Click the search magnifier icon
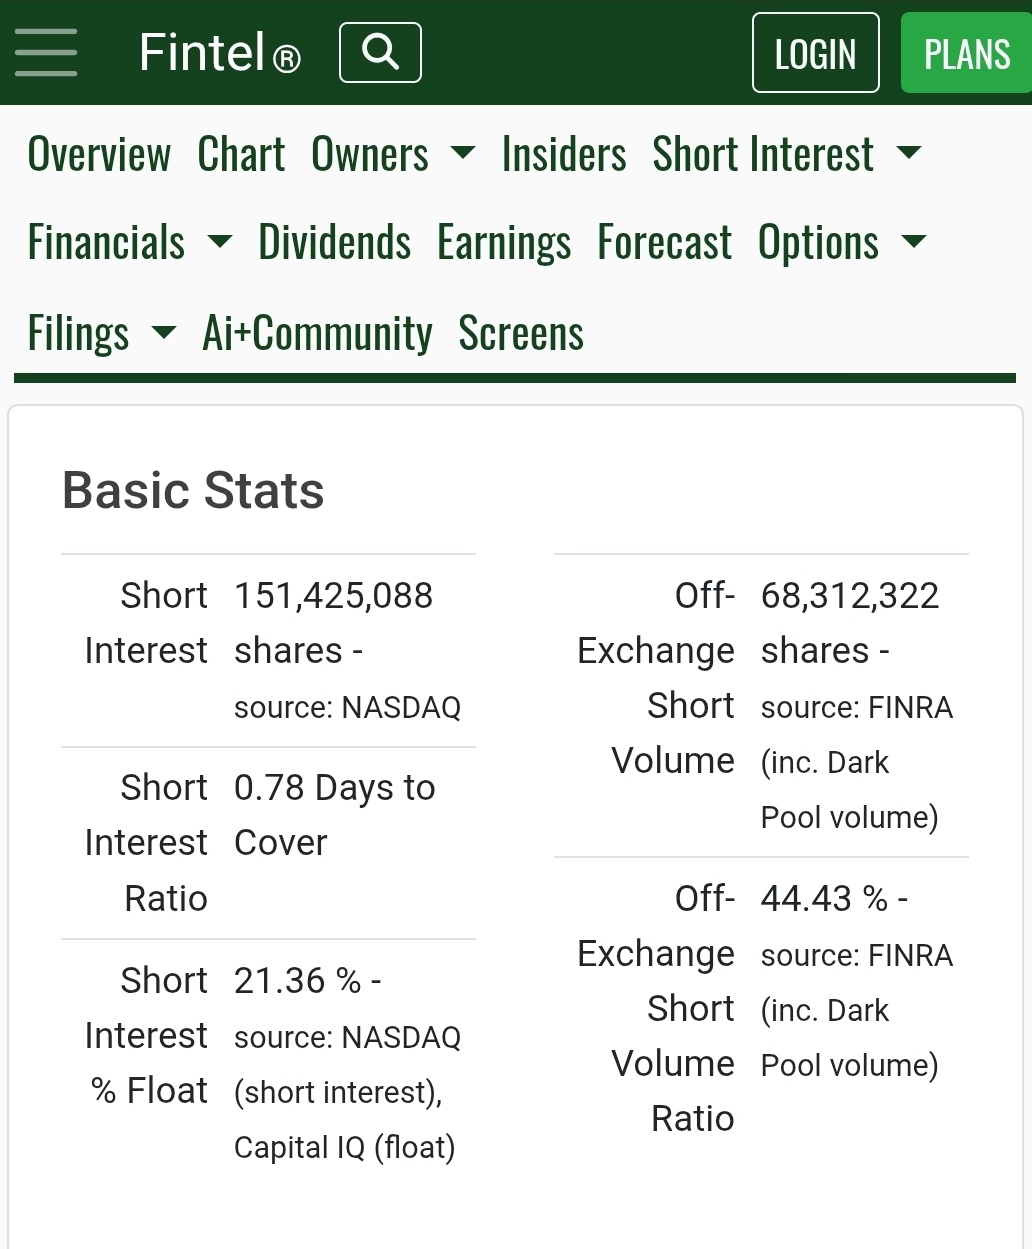This screenshot has height=1249, width=1032. coord(380,52)
